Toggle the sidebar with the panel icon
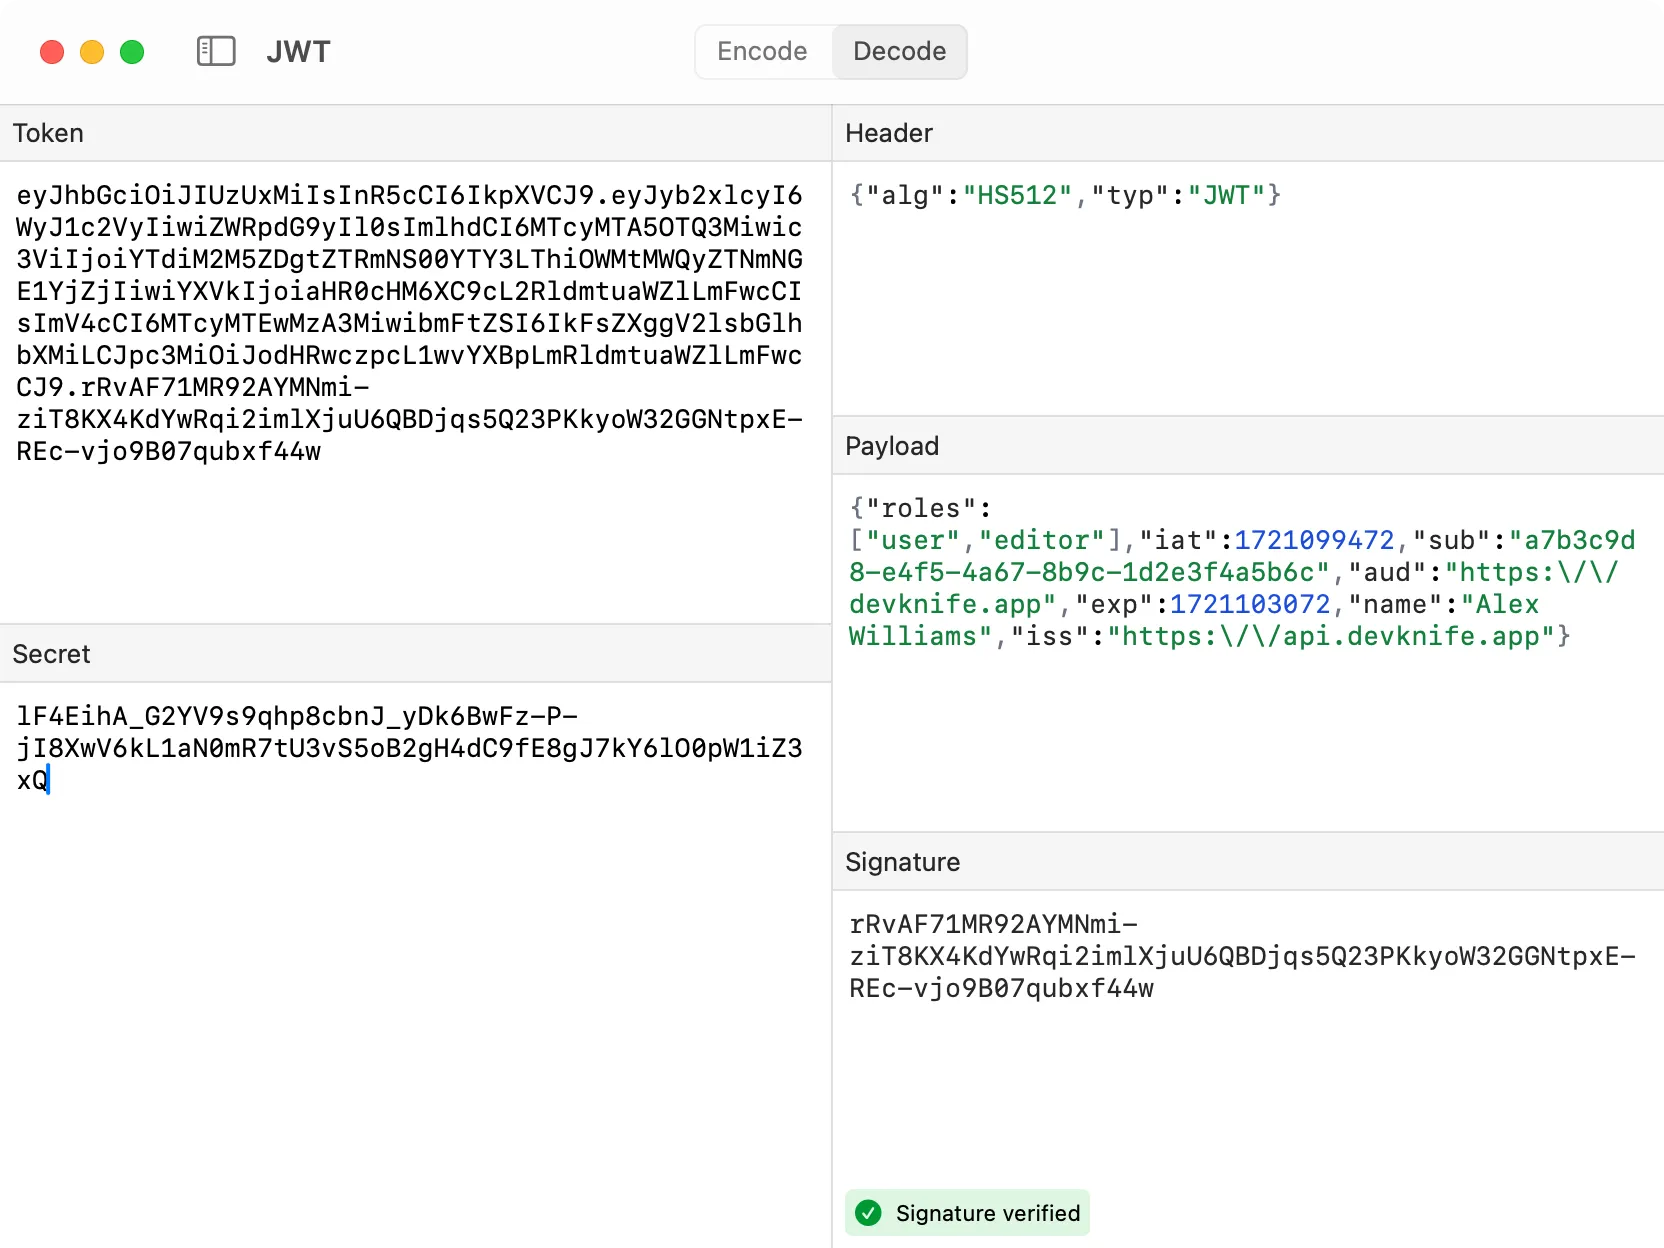Image resolution: width=1664 pixels, height=1248 pixels. [215, 51]
